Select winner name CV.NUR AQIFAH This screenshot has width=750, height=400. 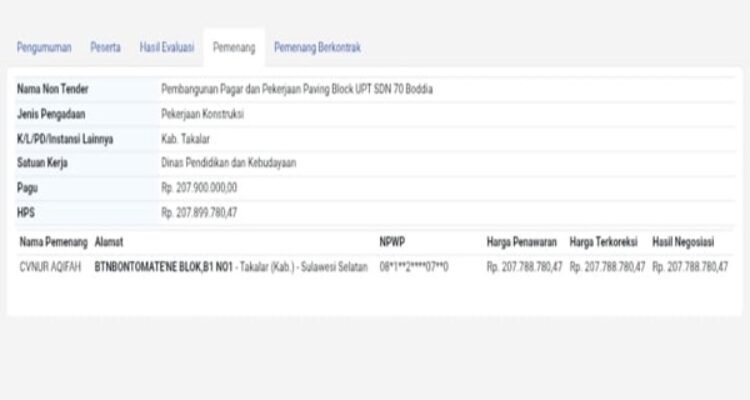[50, 267]
